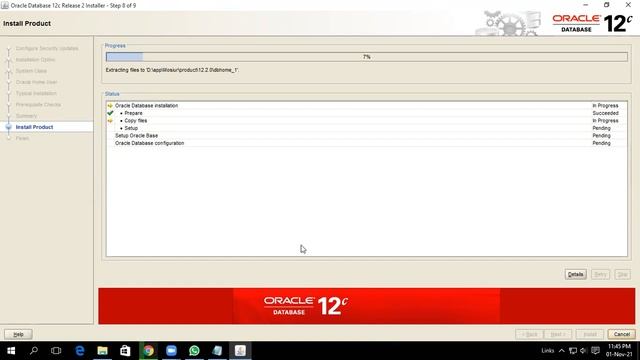Open Zoom from the taskbar
The height and width of the screenshot is (360, 640).
click(x=171, y=351)
